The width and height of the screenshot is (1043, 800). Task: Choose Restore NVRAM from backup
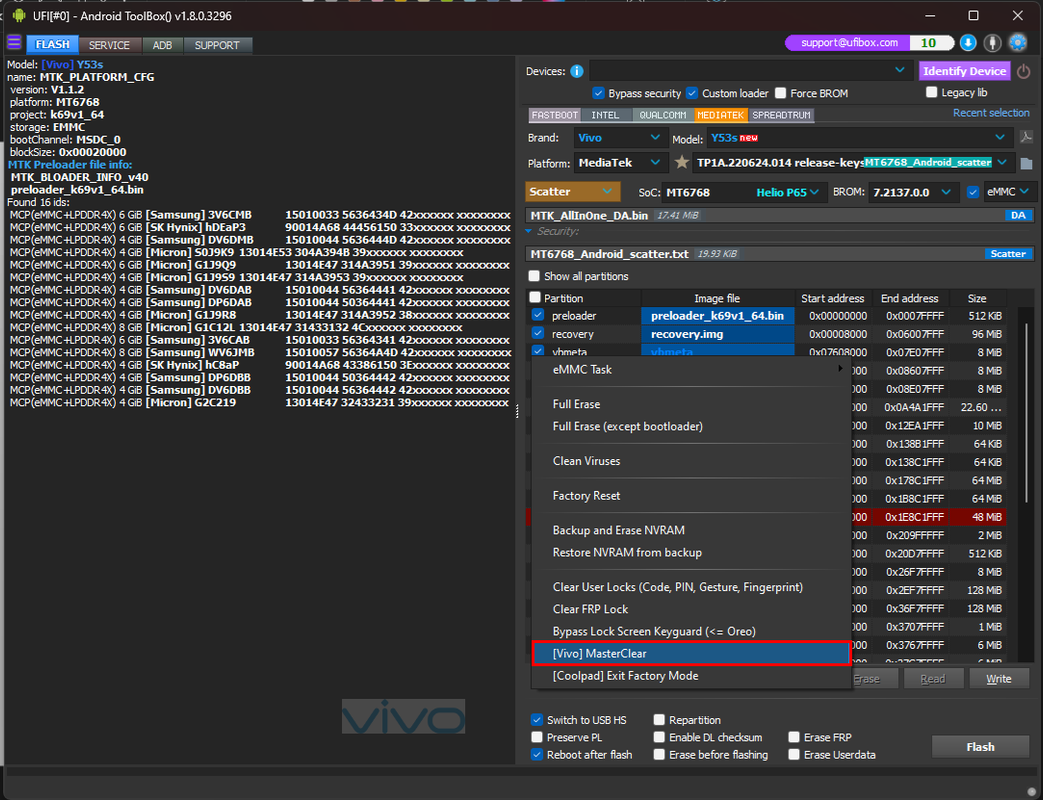[691, 552]
